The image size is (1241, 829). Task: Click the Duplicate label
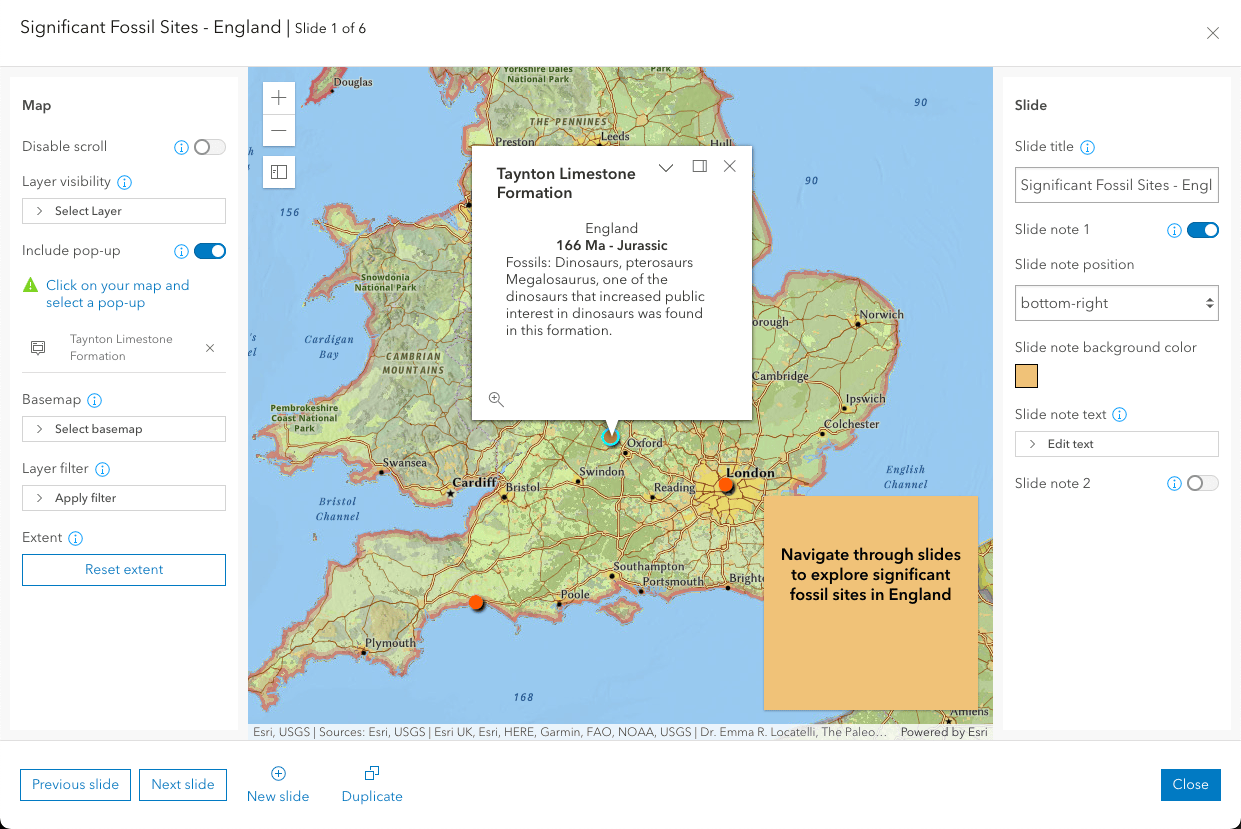pyautogui.click(x=372, y=797)
